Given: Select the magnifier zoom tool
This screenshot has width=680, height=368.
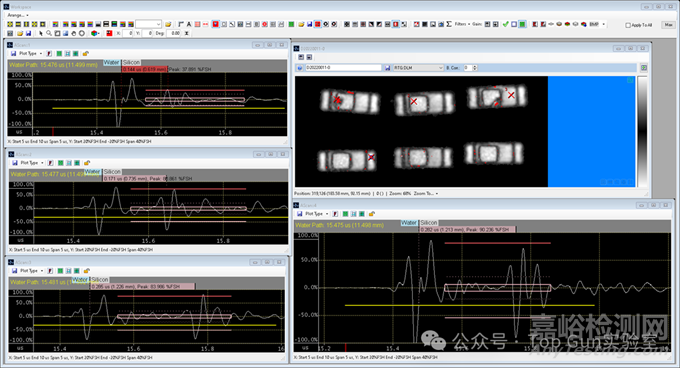Looking at the screenshot, I should click(49, 33).
